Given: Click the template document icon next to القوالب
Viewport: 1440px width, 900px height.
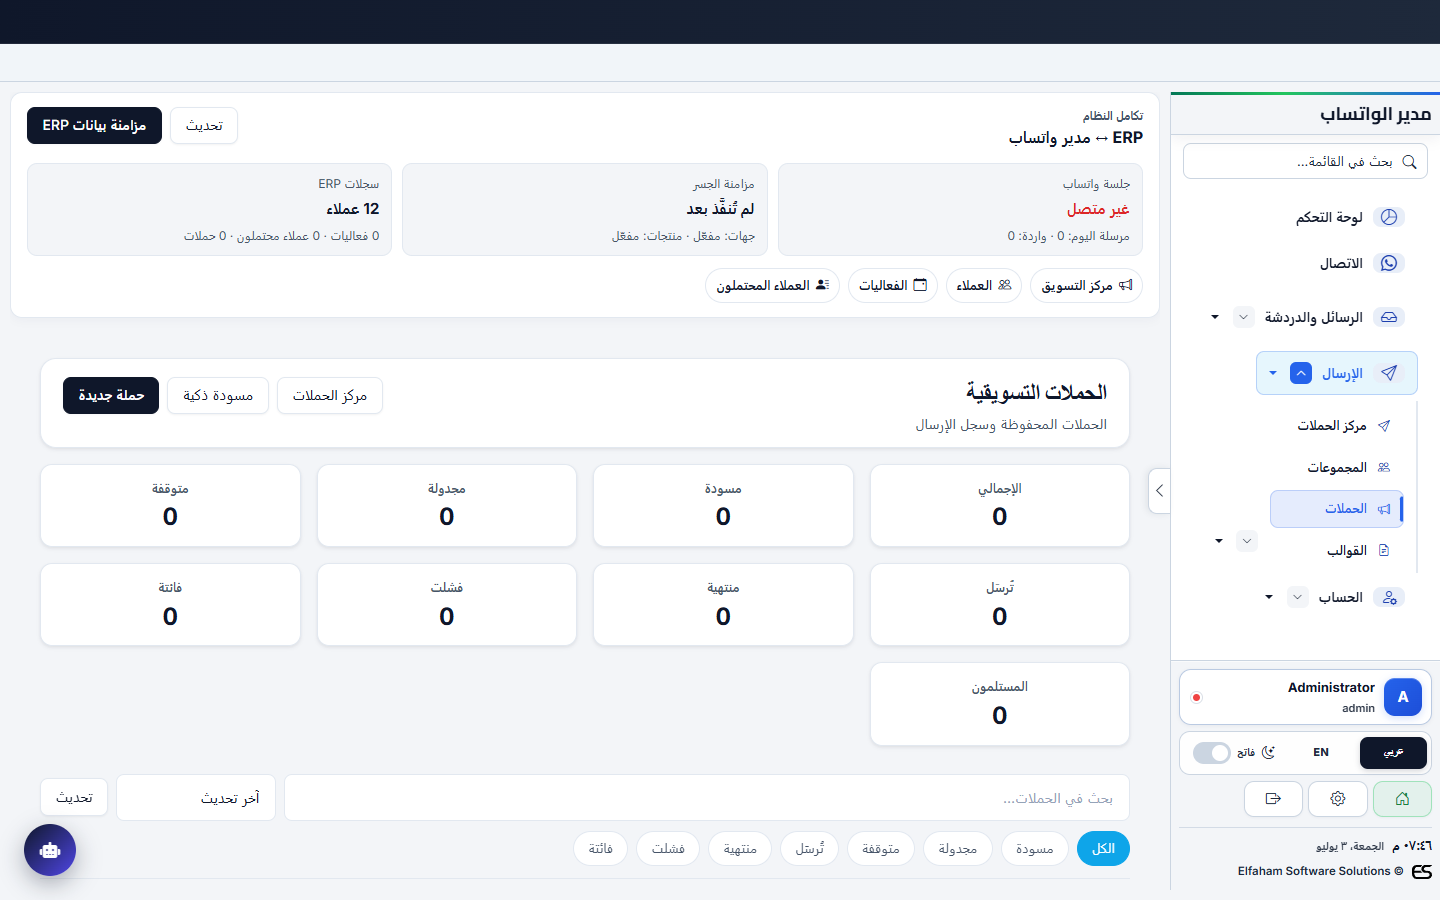Looking at the screenshot, I should tap(1384, 550).
